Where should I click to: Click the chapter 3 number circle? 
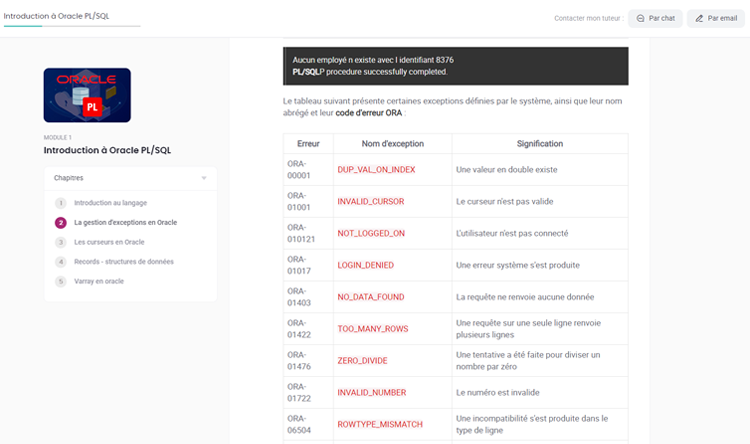pyautogui.click(x=61, y=242)
